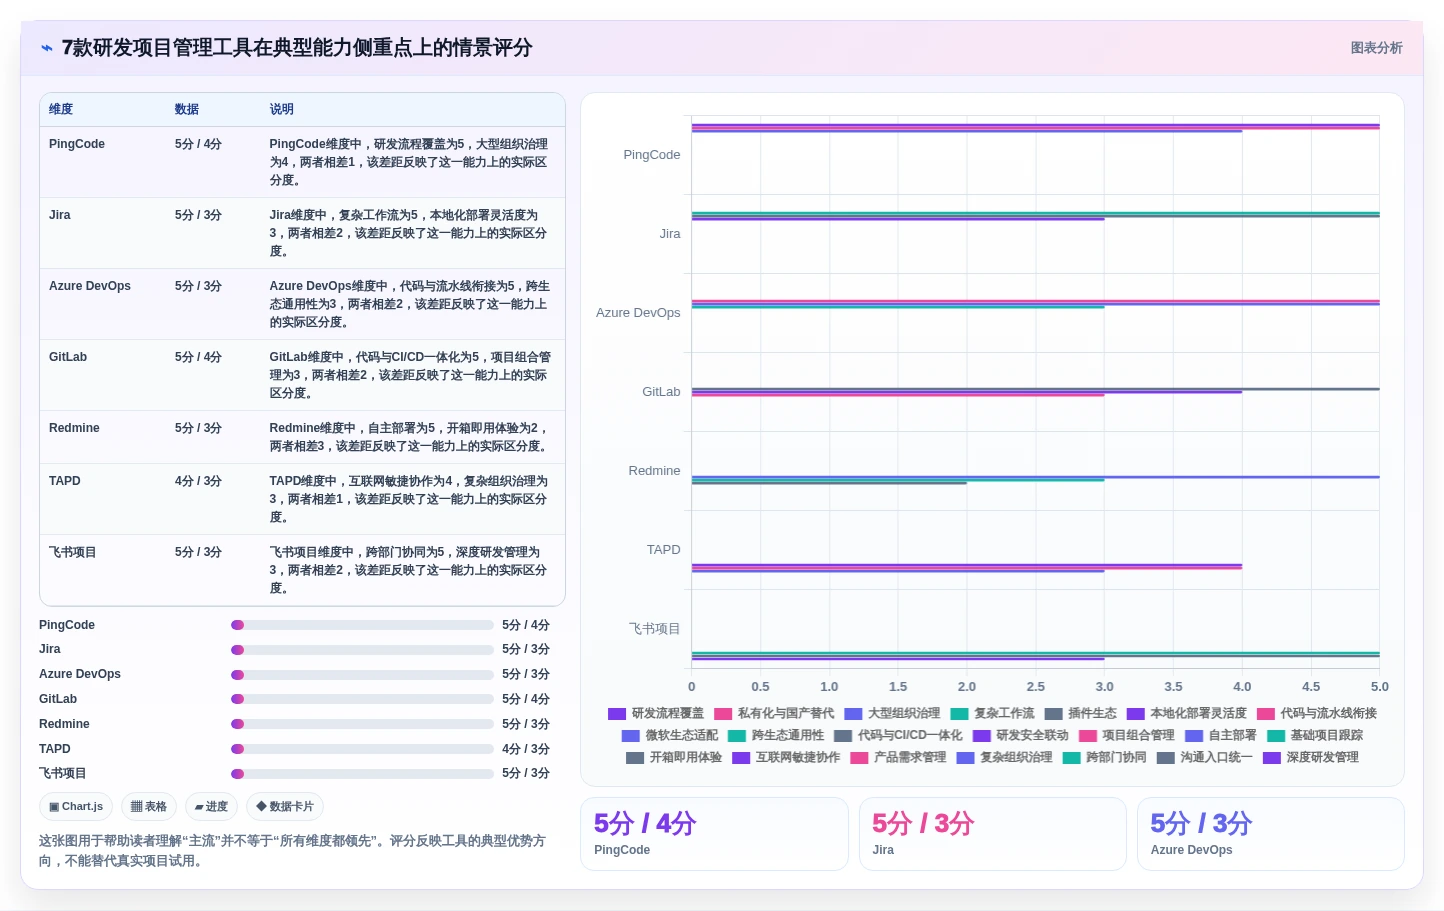
Task: Toggle the 开箱即用体验 legend series
Action: click(674, 758)
